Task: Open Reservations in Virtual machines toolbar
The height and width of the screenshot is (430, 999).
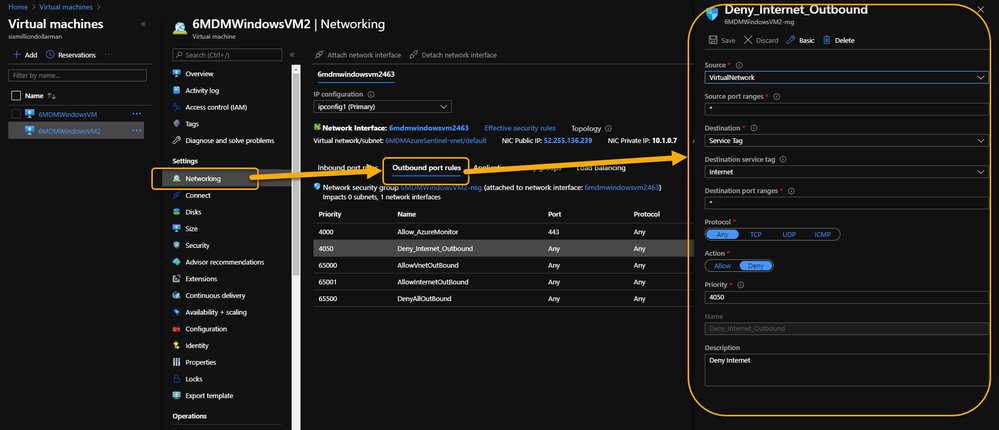Action: point(71,55)
